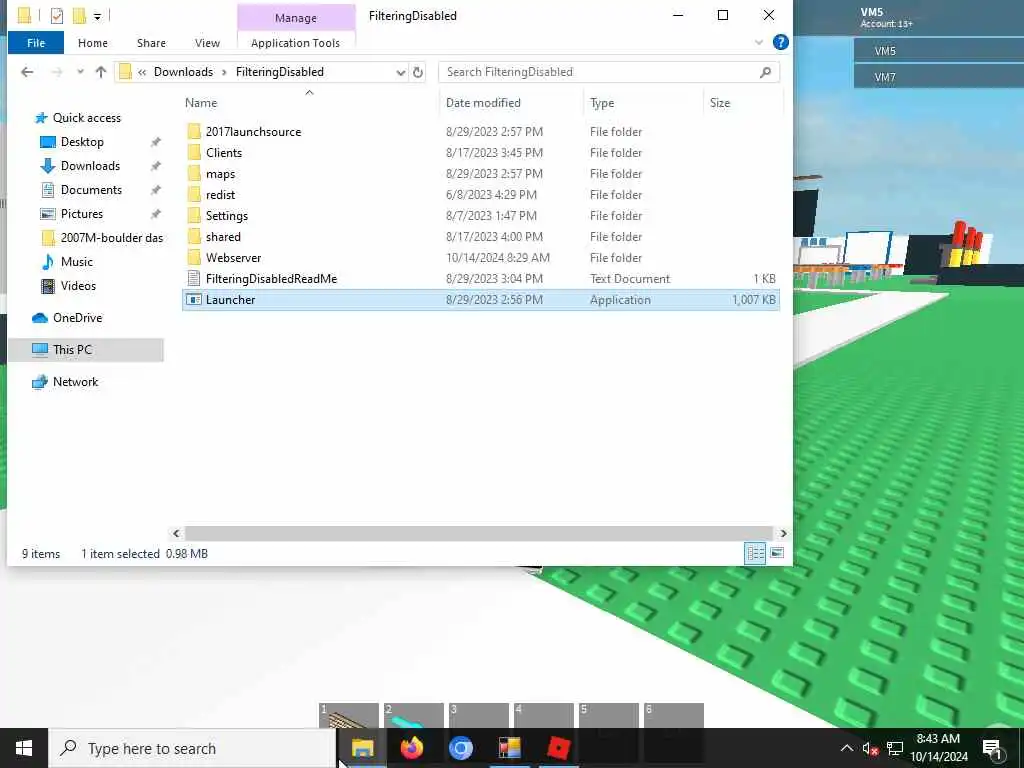
Task: Select the shared folder icon
Action: point(194,236)
